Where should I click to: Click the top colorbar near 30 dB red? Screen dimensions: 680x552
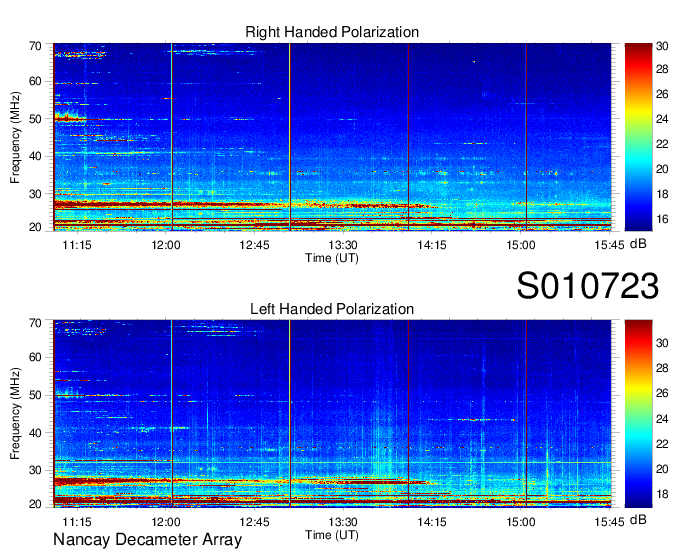[x=638, y=47]
